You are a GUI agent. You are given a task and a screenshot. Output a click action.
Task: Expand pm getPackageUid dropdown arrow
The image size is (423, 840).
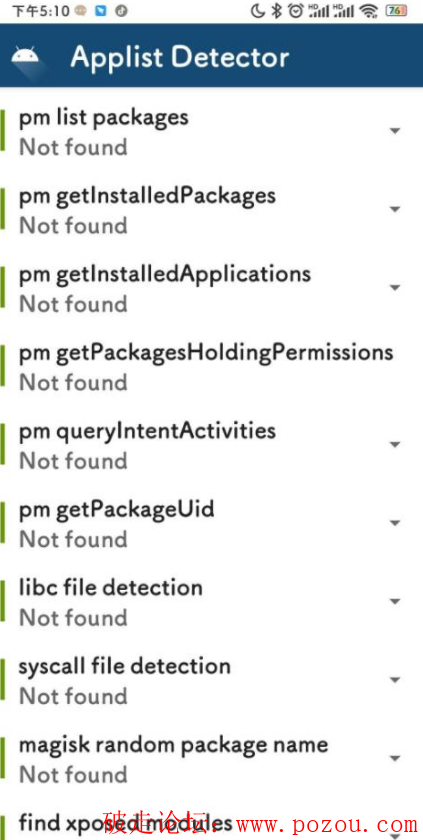click(x=395, y=523)
